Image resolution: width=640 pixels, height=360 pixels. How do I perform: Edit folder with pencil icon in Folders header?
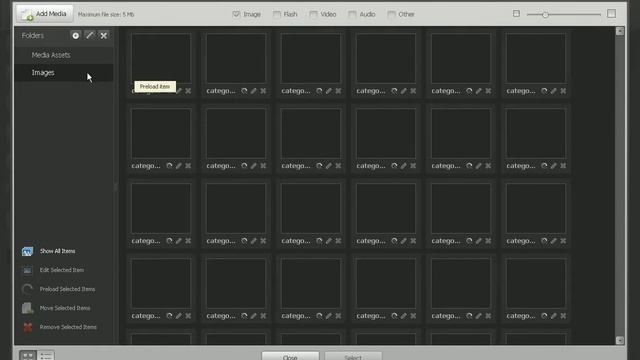click(x=90, y=36)
